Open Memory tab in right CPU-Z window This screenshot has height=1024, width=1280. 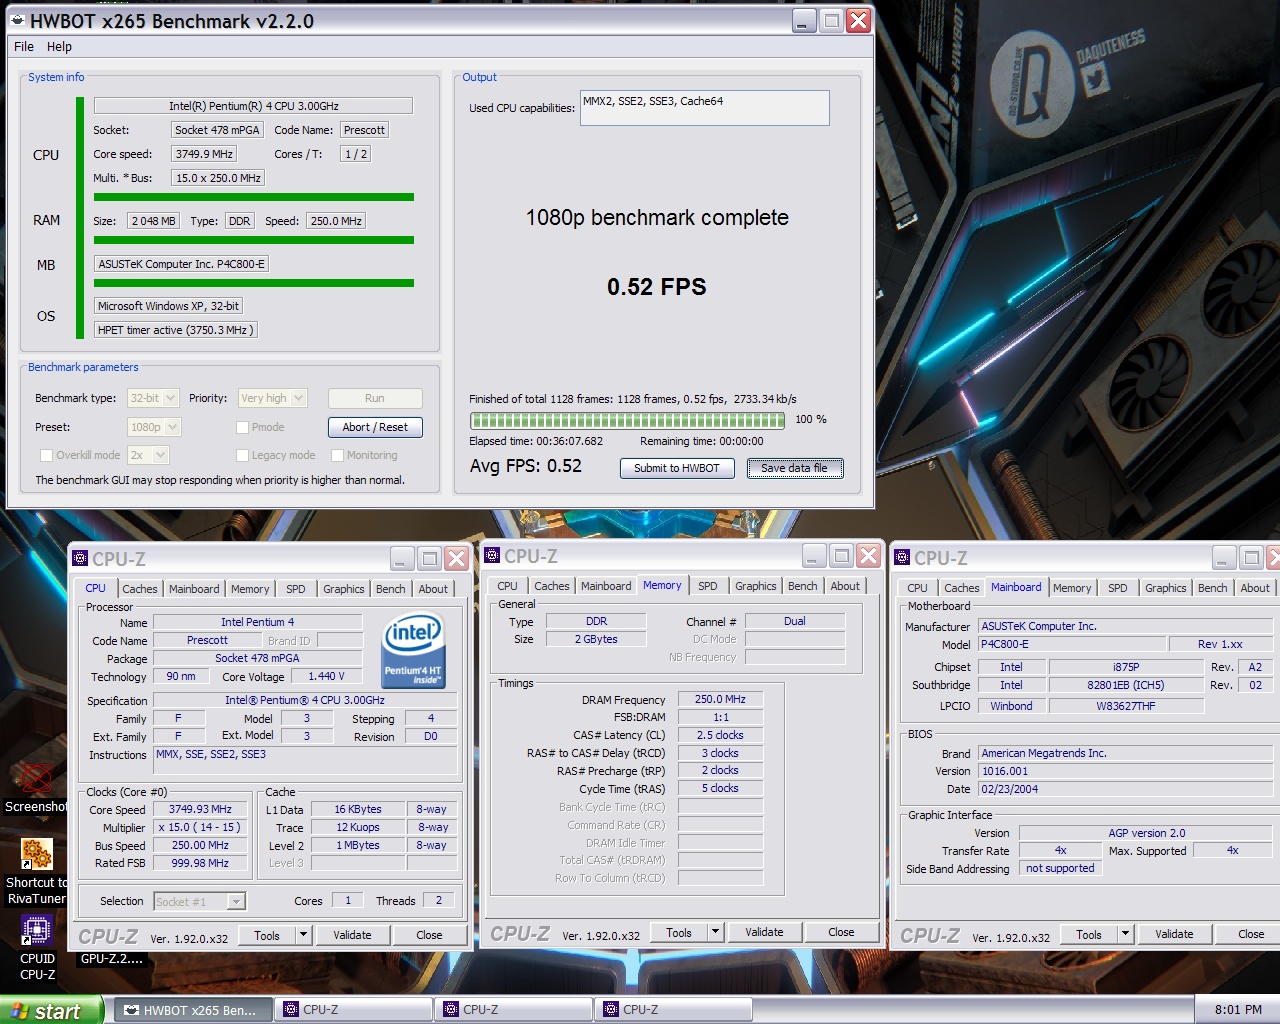coord(1072,588)
